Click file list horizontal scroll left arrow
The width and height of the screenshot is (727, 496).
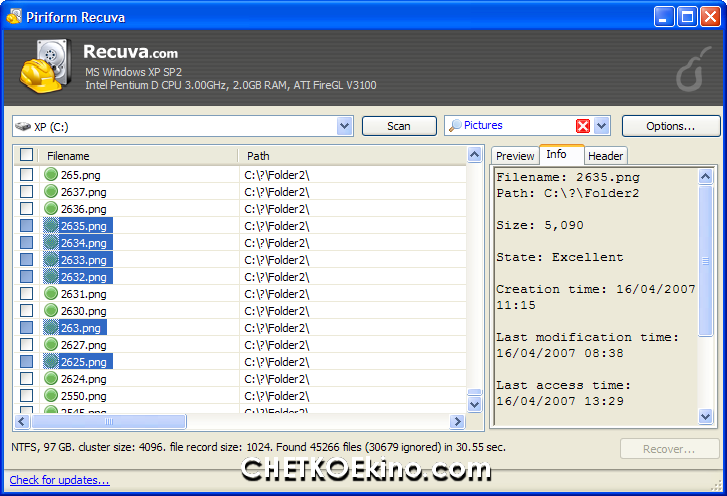pyautogui.click(x=22, y=421)
